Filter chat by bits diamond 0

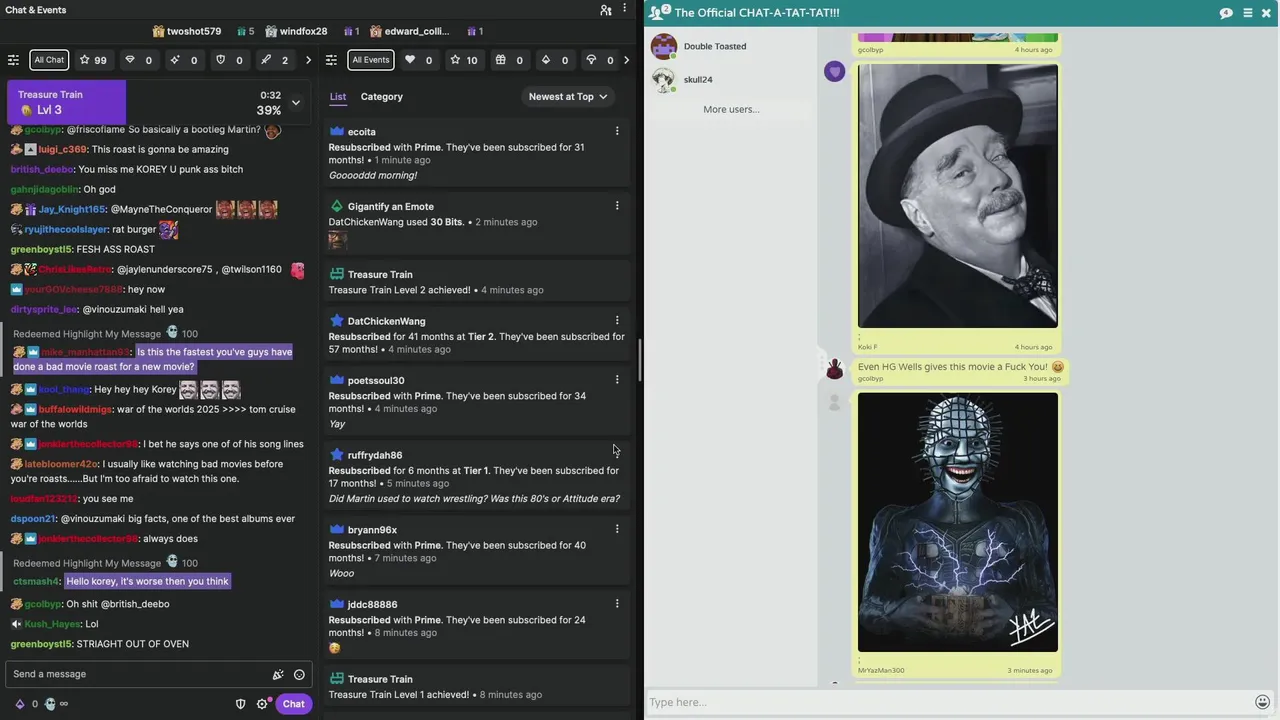(x=138, y=60)
